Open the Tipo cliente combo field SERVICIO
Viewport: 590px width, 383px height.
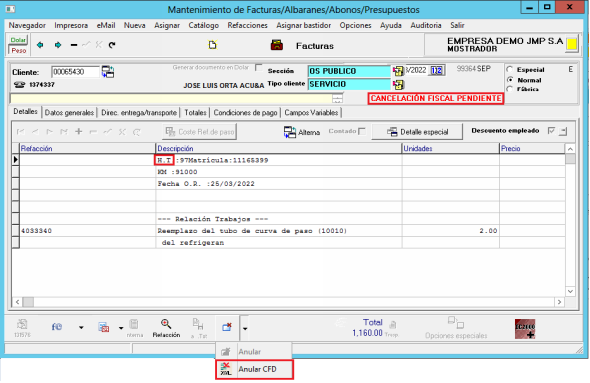point(350,84)
